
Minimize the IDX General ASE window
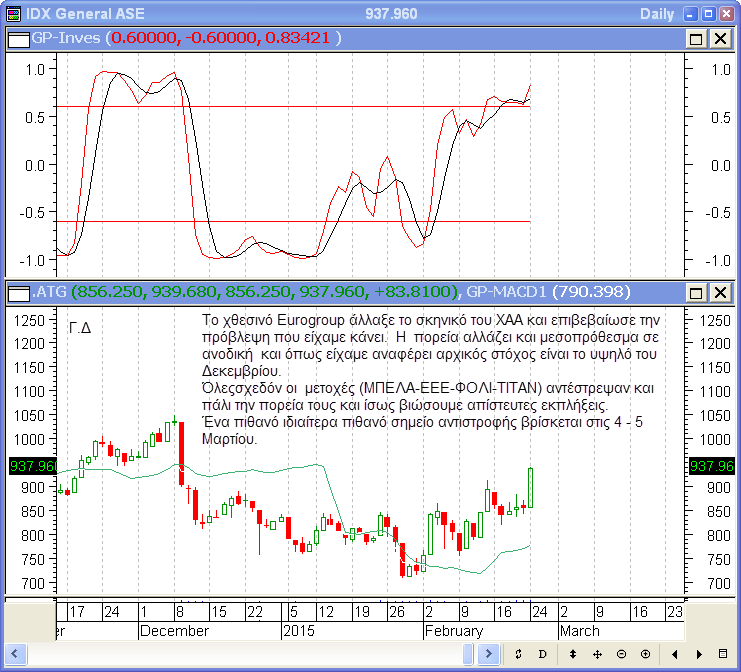690,14
